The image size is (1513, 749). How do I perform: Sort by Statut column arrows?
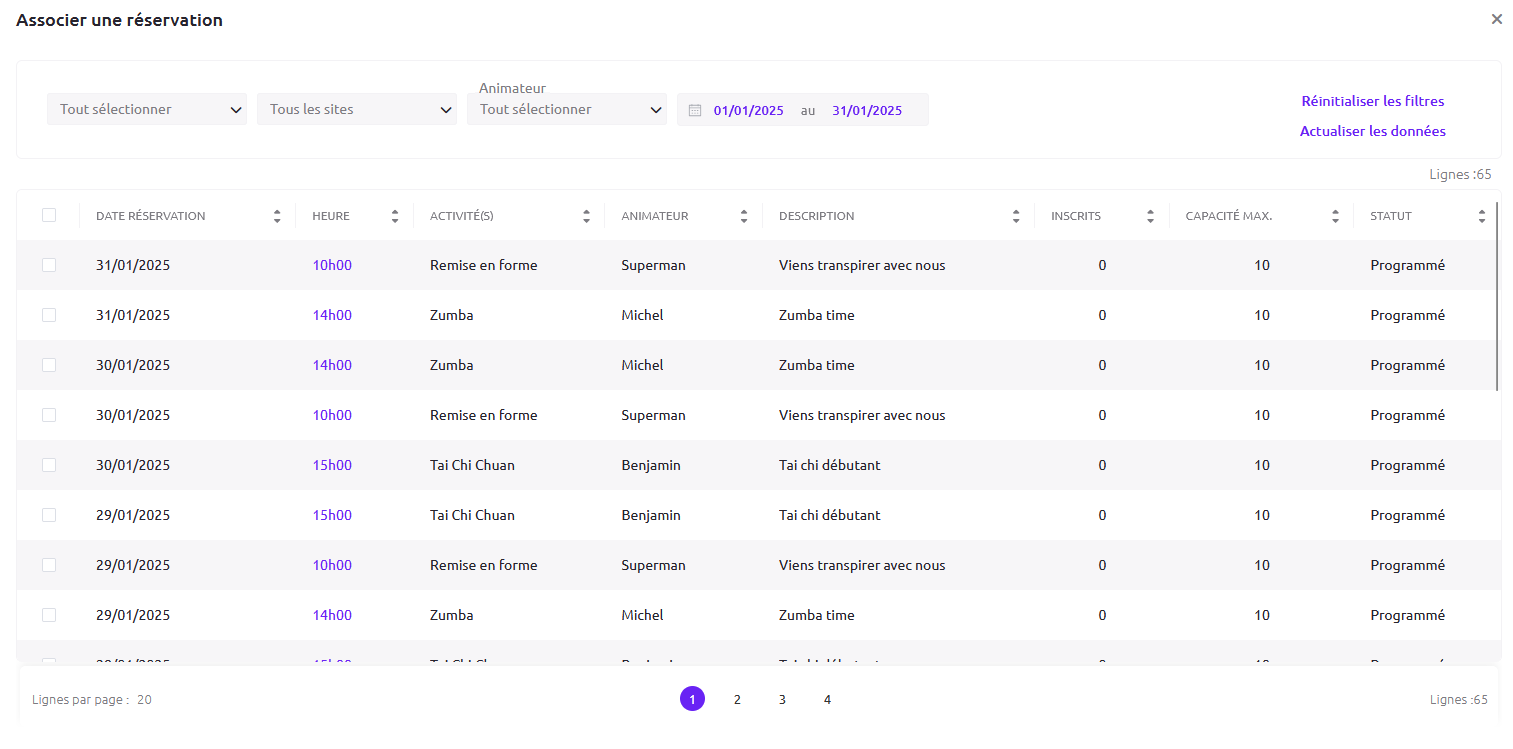click(x=1482, y=216)
